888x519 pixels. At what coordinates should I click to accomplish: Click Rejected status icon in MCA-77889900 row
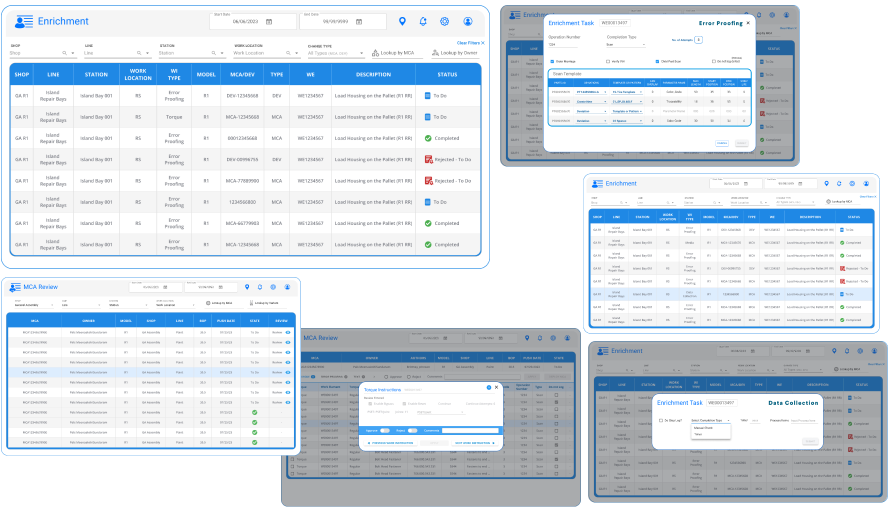[x=429, y=181]
